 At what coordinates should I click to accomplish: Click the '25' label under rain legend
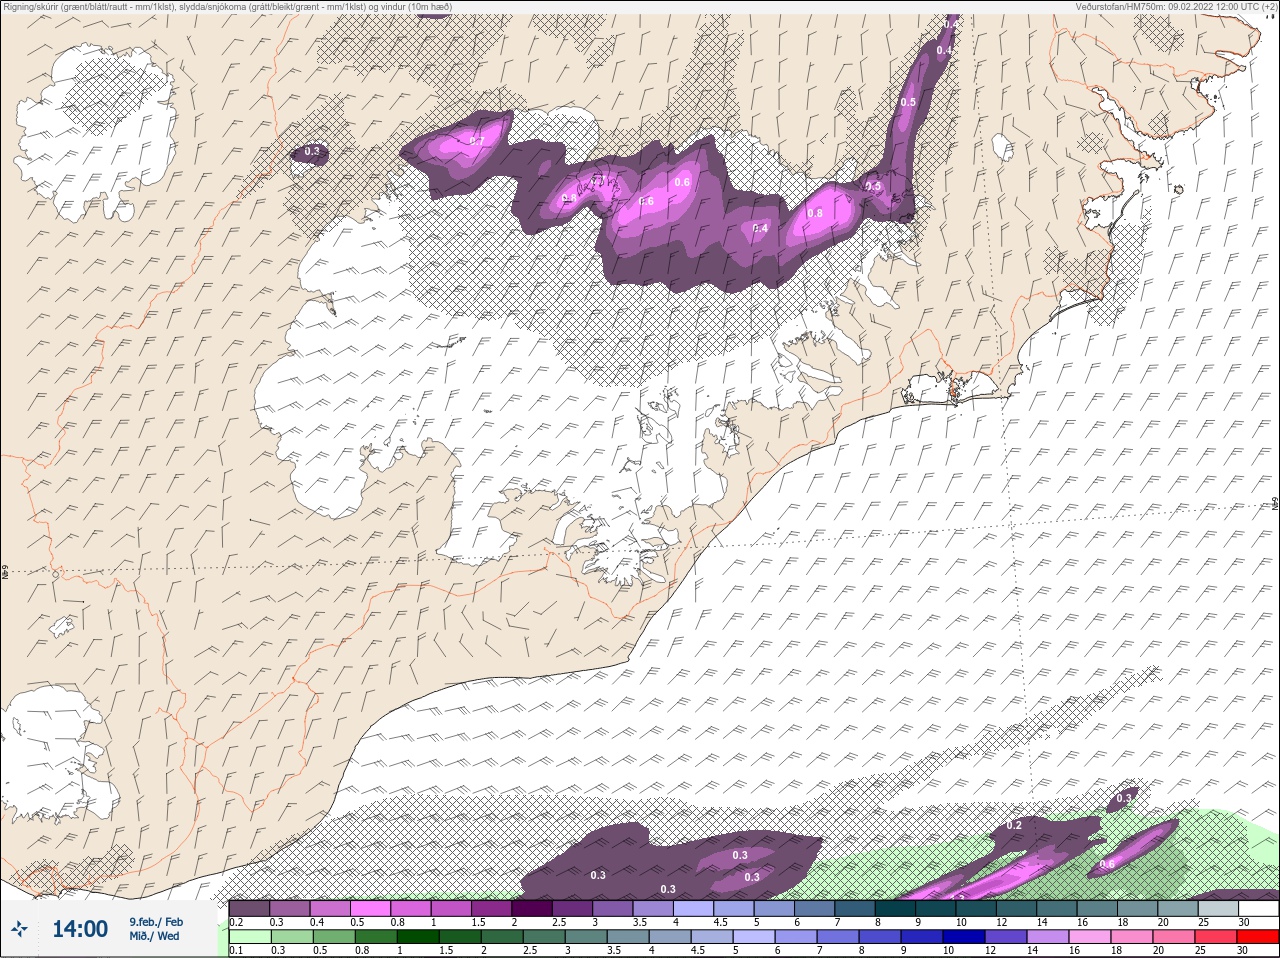click(1199, 950)
